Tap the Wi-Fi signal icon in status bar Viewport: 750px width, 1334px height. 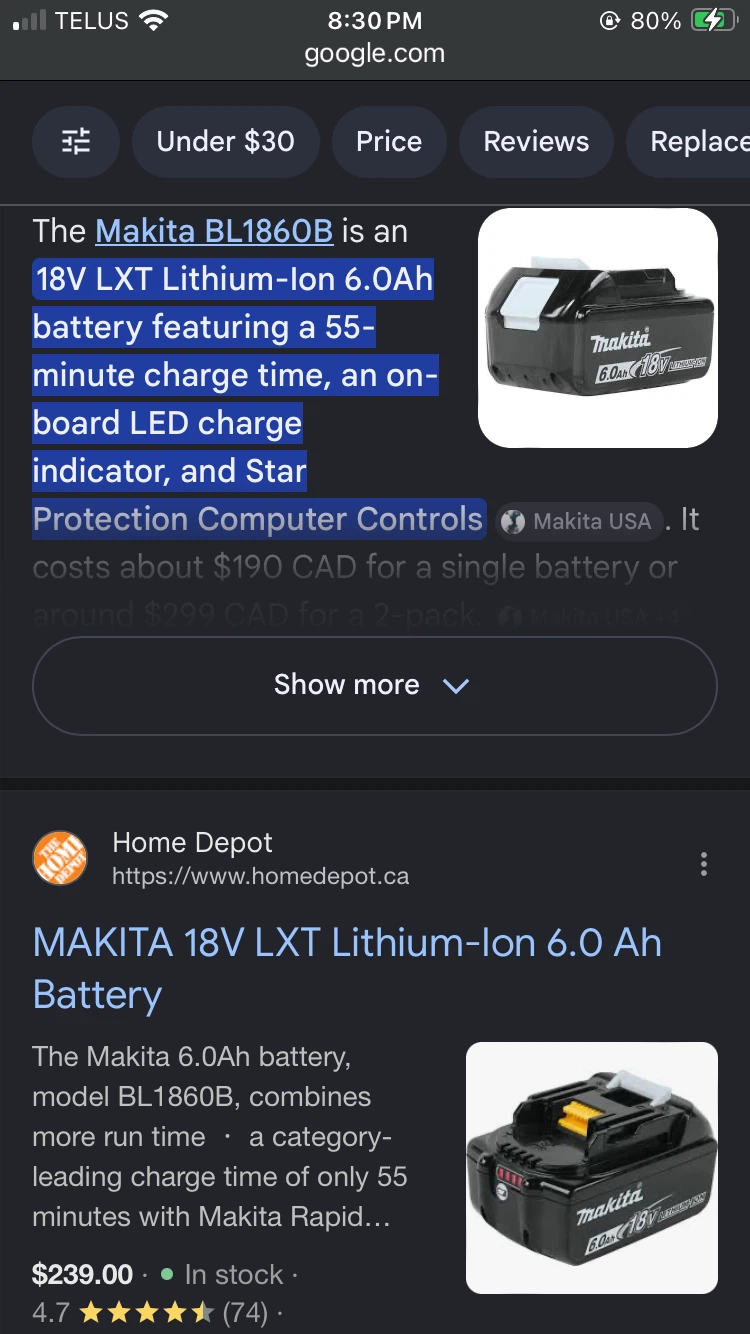coord(154,20)
